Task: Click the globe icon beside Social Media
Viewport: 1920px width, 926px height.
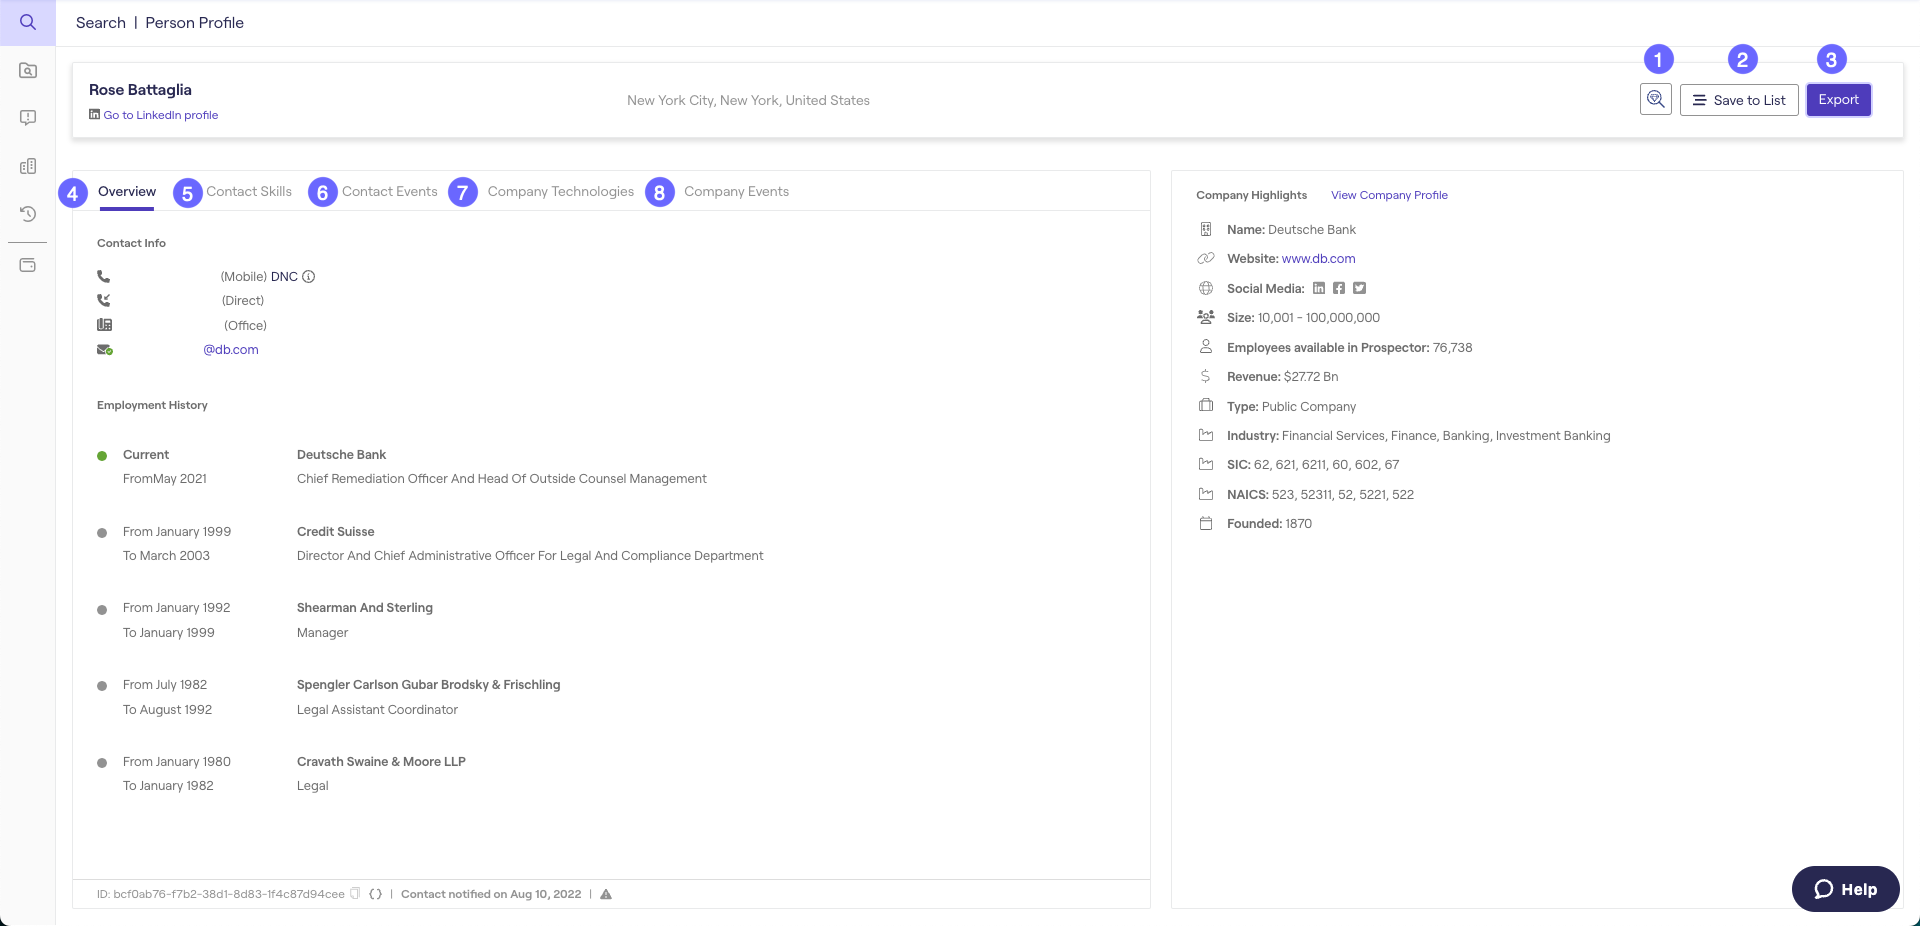Action: point(1206,288)
